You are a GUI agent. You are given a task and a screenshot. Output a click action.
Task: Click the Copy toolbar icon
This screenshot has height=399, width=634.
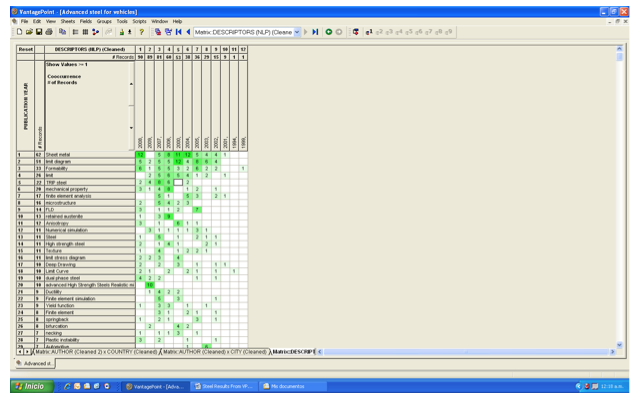coord(62,32)
